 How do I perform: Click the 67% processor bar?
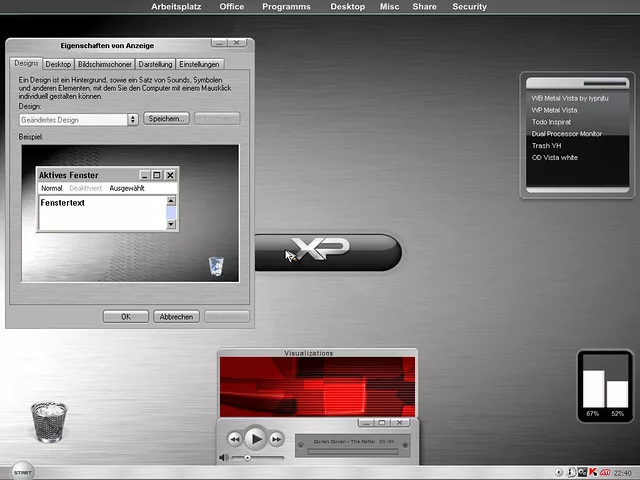(x=593, y=389)
